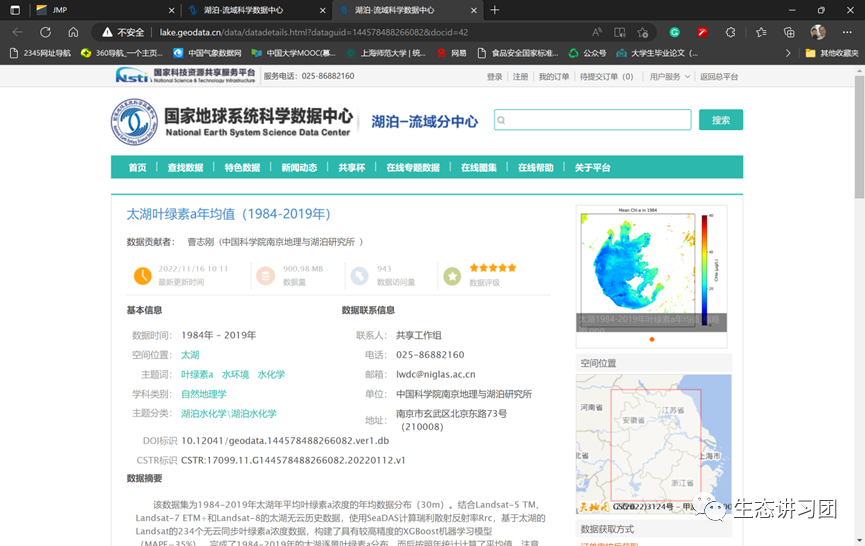The height and width of the screenshot is (546, 865).
Task: Open 共享杯 in the navigation bar
Action: 352,168
